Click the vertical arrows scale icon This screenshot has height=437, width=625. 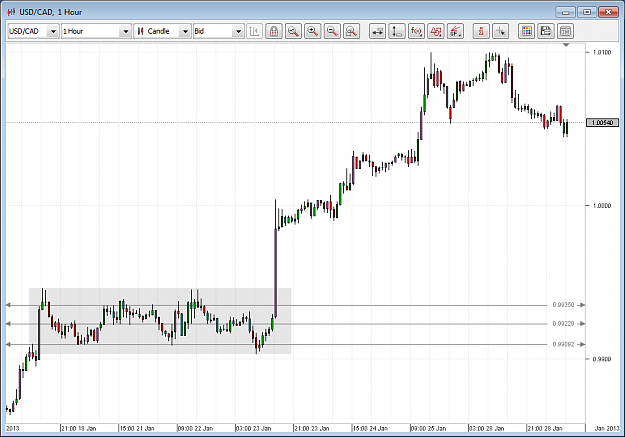(397, 31)
